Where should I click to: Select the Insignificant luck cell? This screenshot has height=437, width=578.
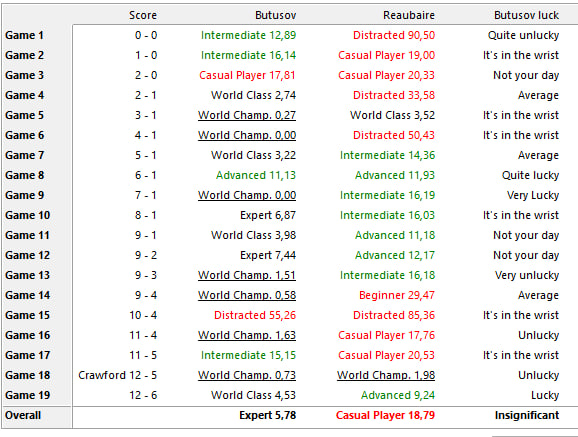click(527, 415)
